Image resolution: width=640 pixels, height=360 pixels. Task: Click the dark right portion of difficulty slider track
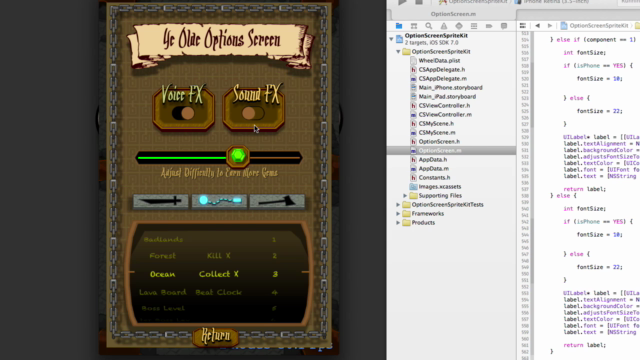coord(275,157)
